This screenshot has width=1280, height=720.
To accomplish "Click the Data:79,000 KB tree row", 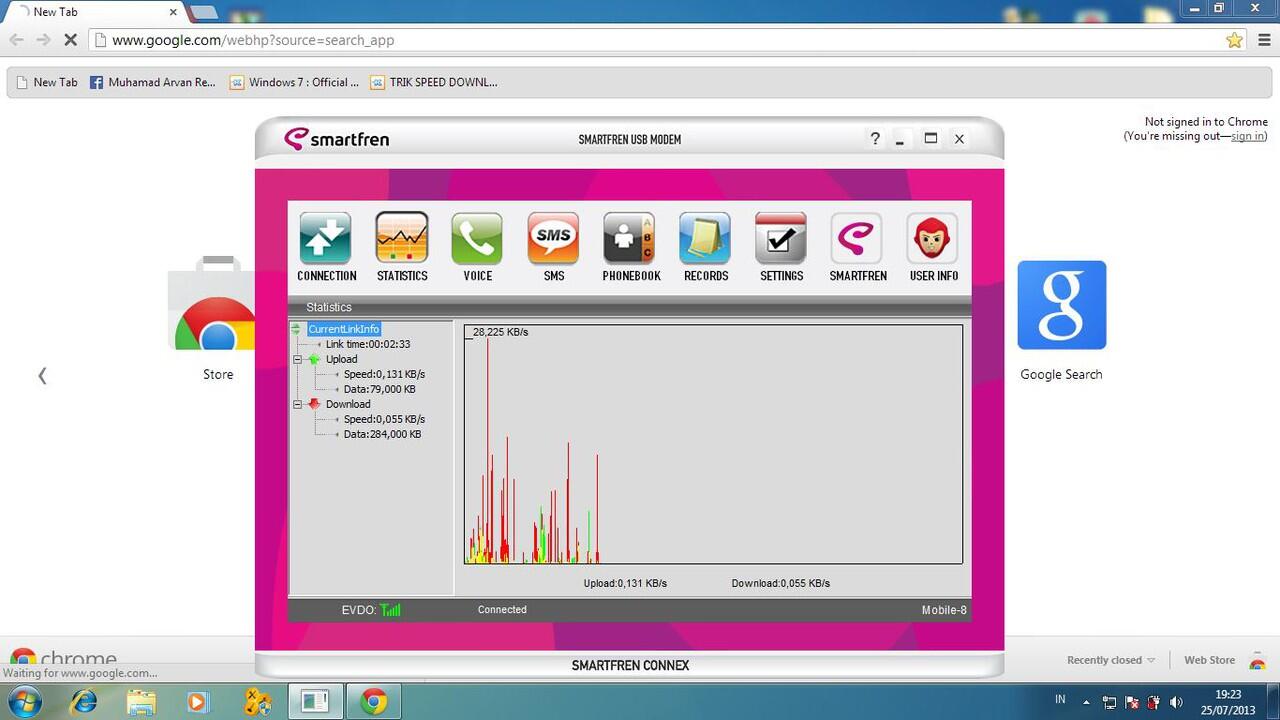I will [x=379, y=389].
